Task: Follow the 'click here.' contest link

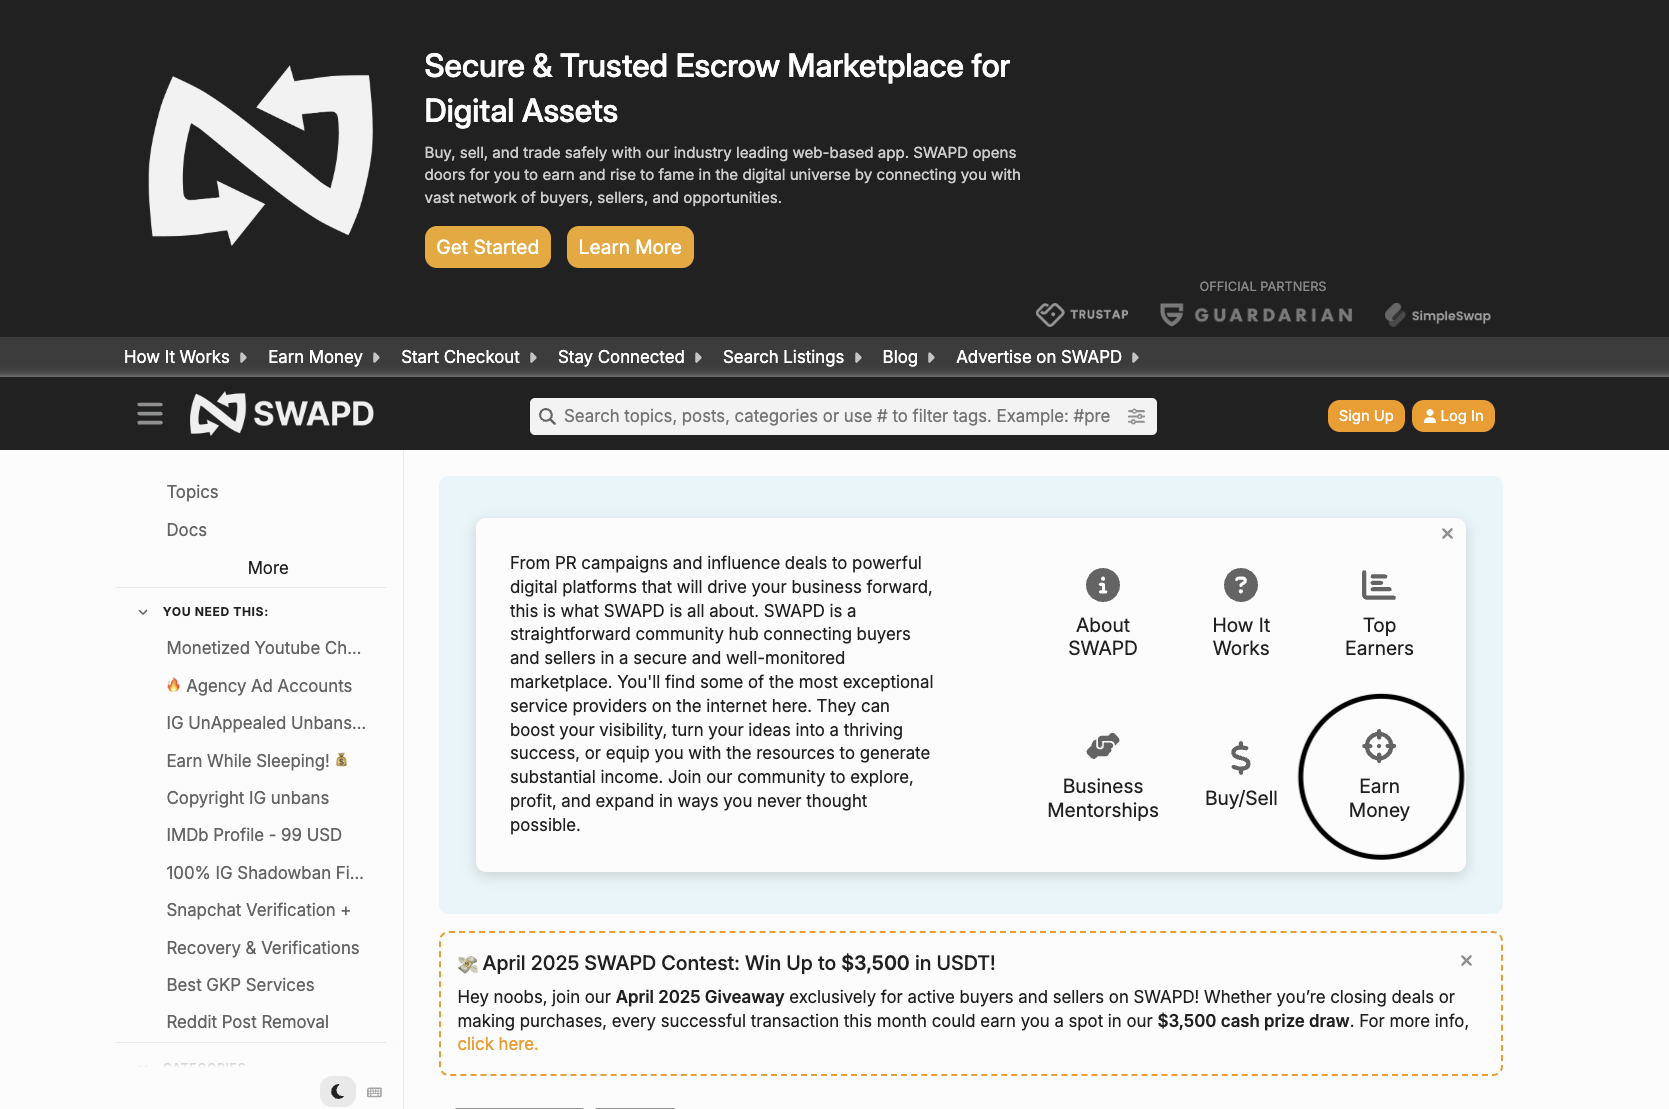Action: click(x=498, y=1044)
